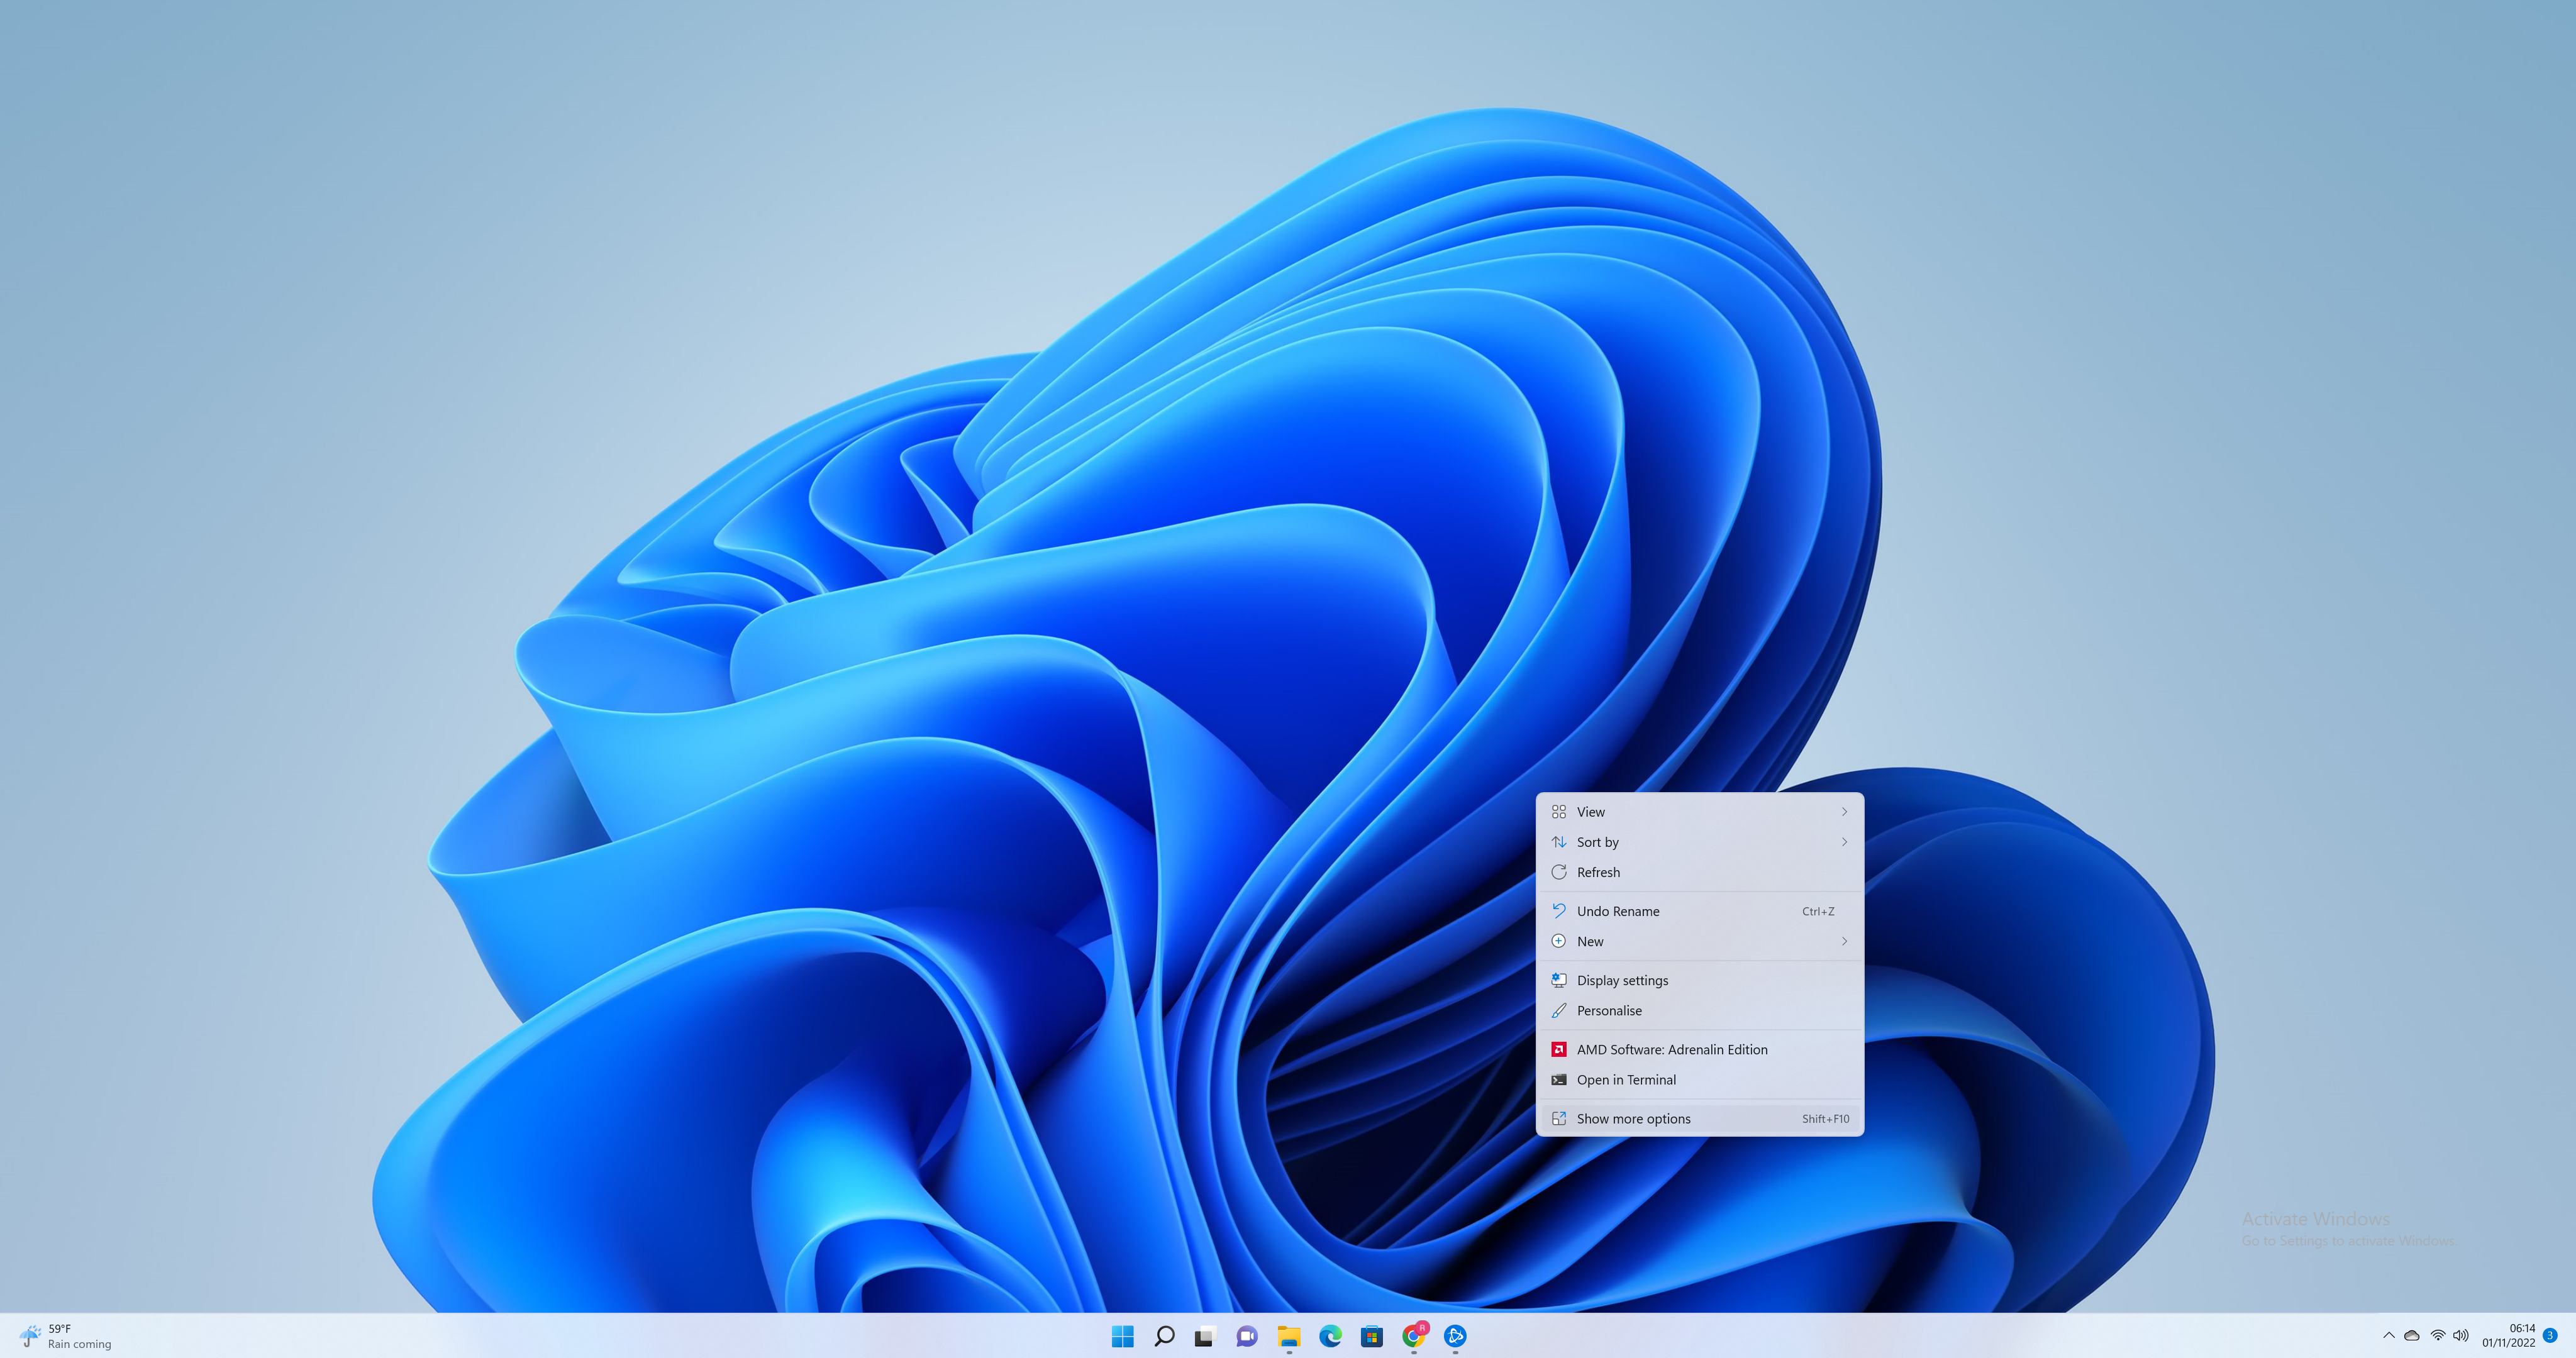Open Microsoft Store from taskbar
The width and height of the screenshot is (2576, 1358).
click(1372, 1336)
